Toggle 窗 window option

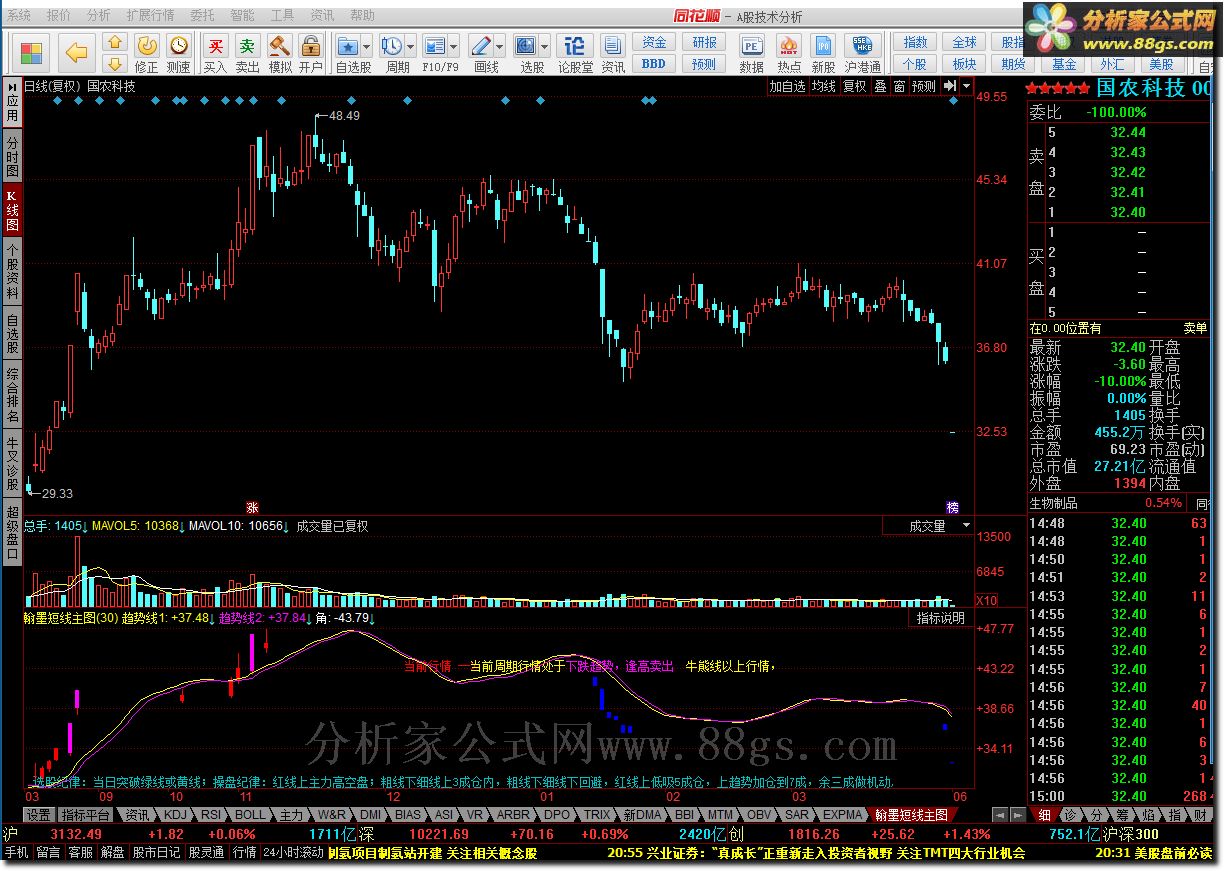tap(899, 87)
